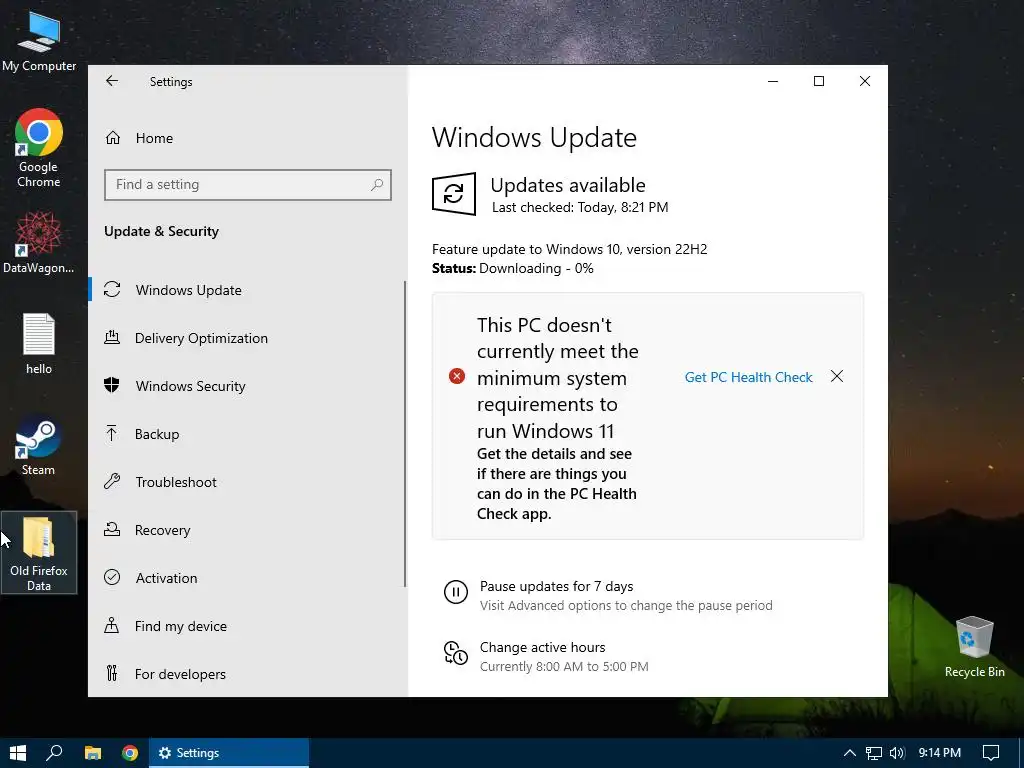This screenshot has width=1024, height=768.
Task: Select Backup in the sidebar
Action: tap(157, 434)
